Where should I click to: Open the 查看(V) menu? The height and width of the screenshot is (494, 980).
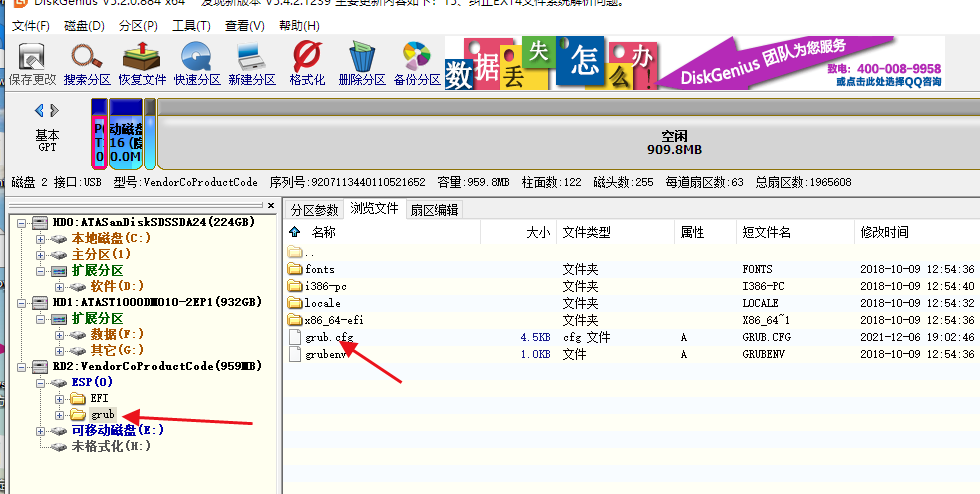tap(244, 26)
